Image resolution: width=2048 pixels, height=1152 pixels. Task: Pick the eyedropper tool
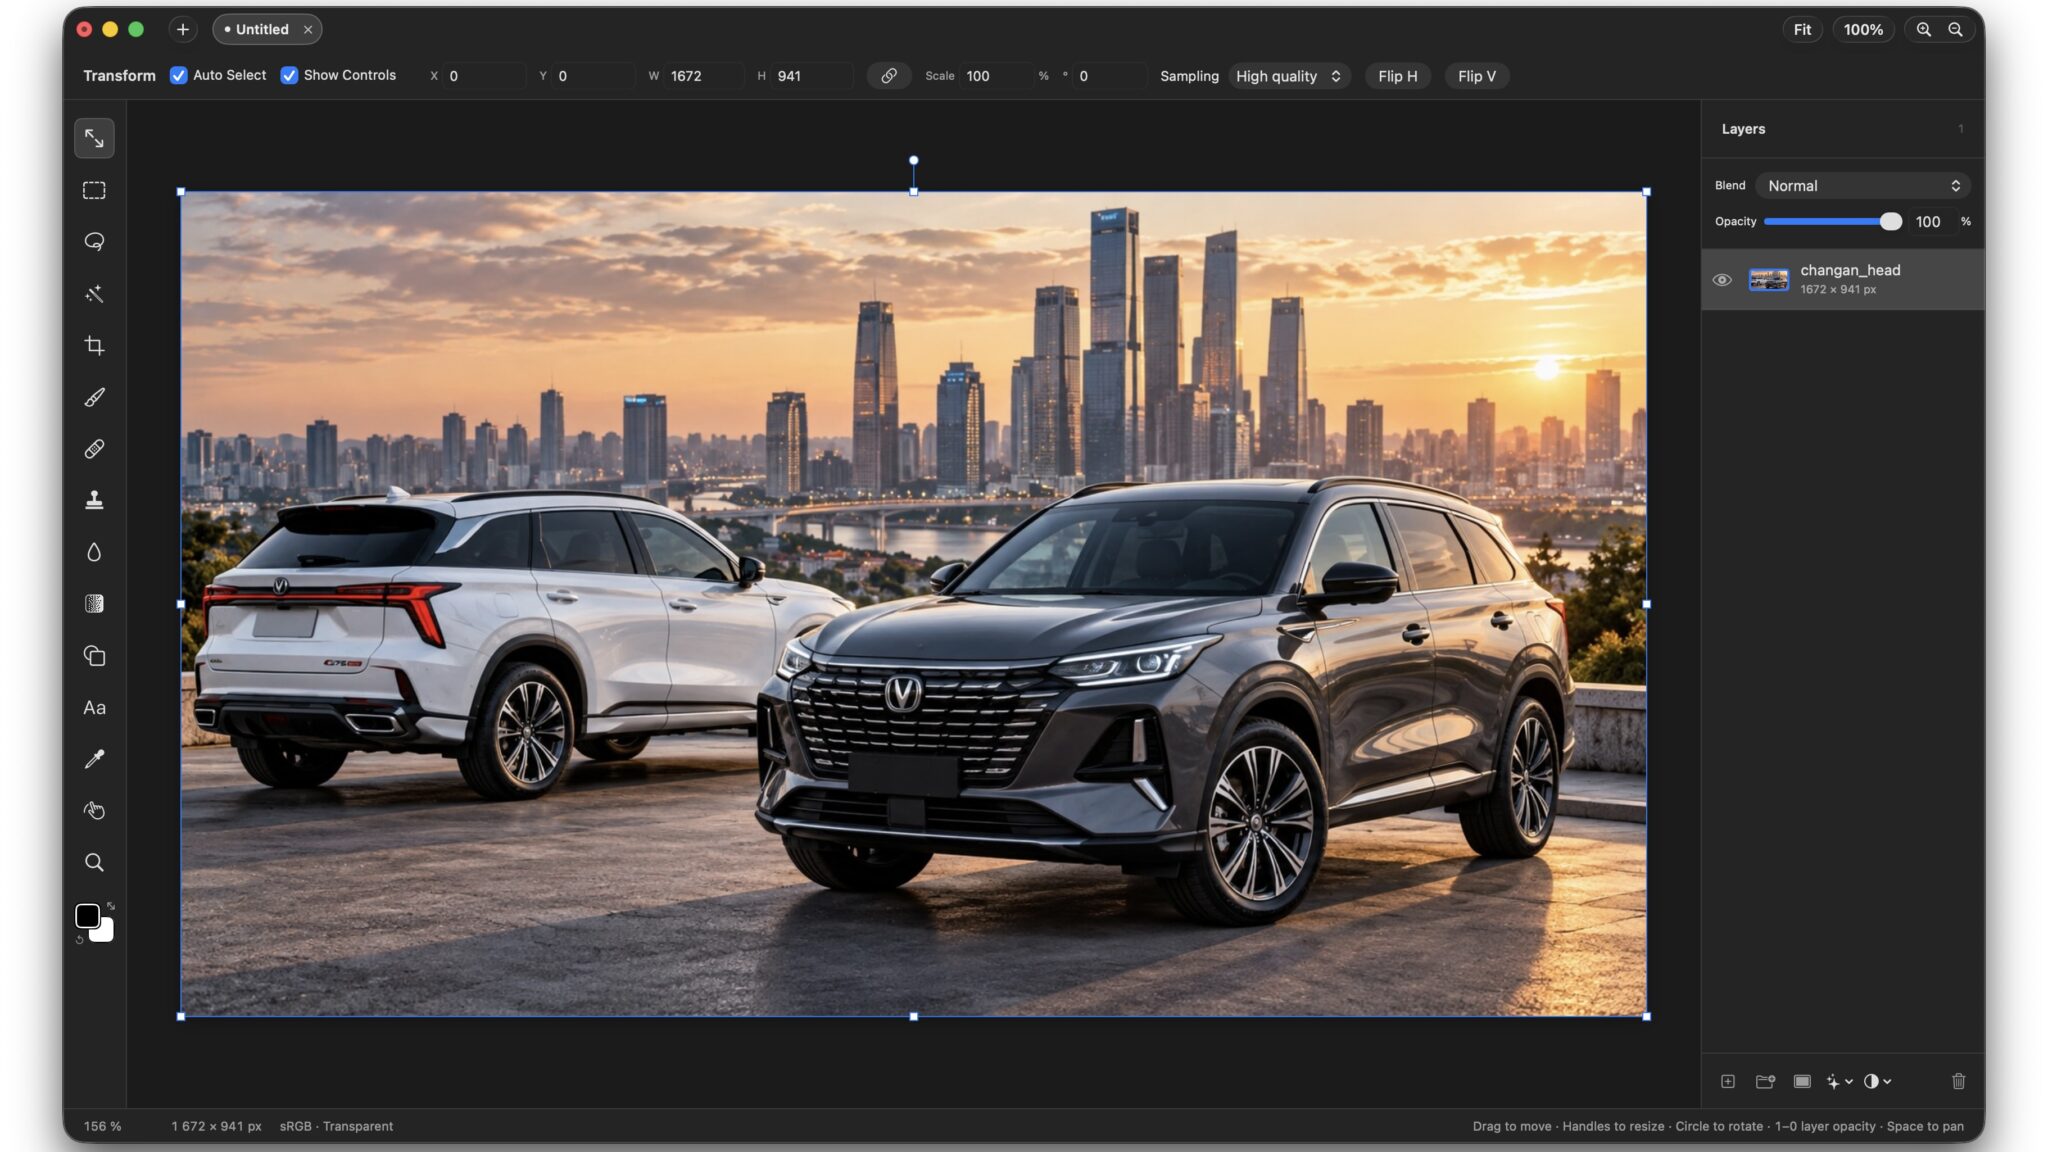tap(94, 759)
